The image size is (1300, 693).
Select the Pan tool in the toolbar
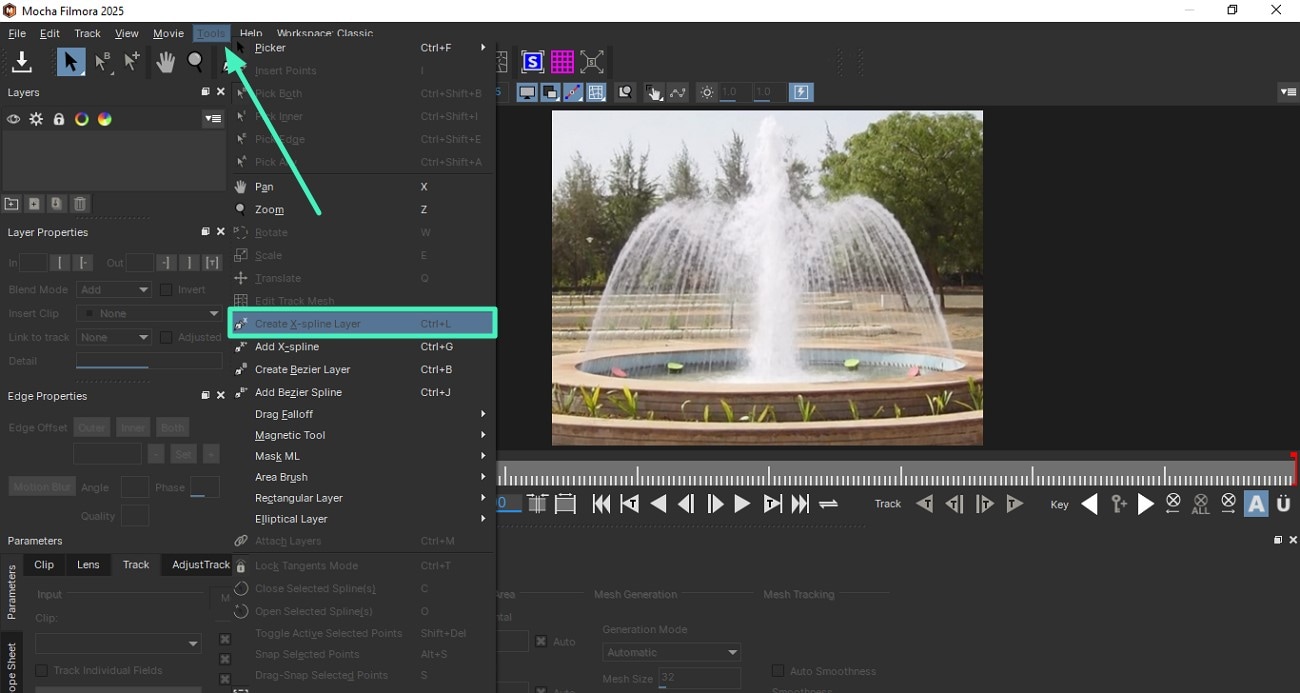(164, 61)
